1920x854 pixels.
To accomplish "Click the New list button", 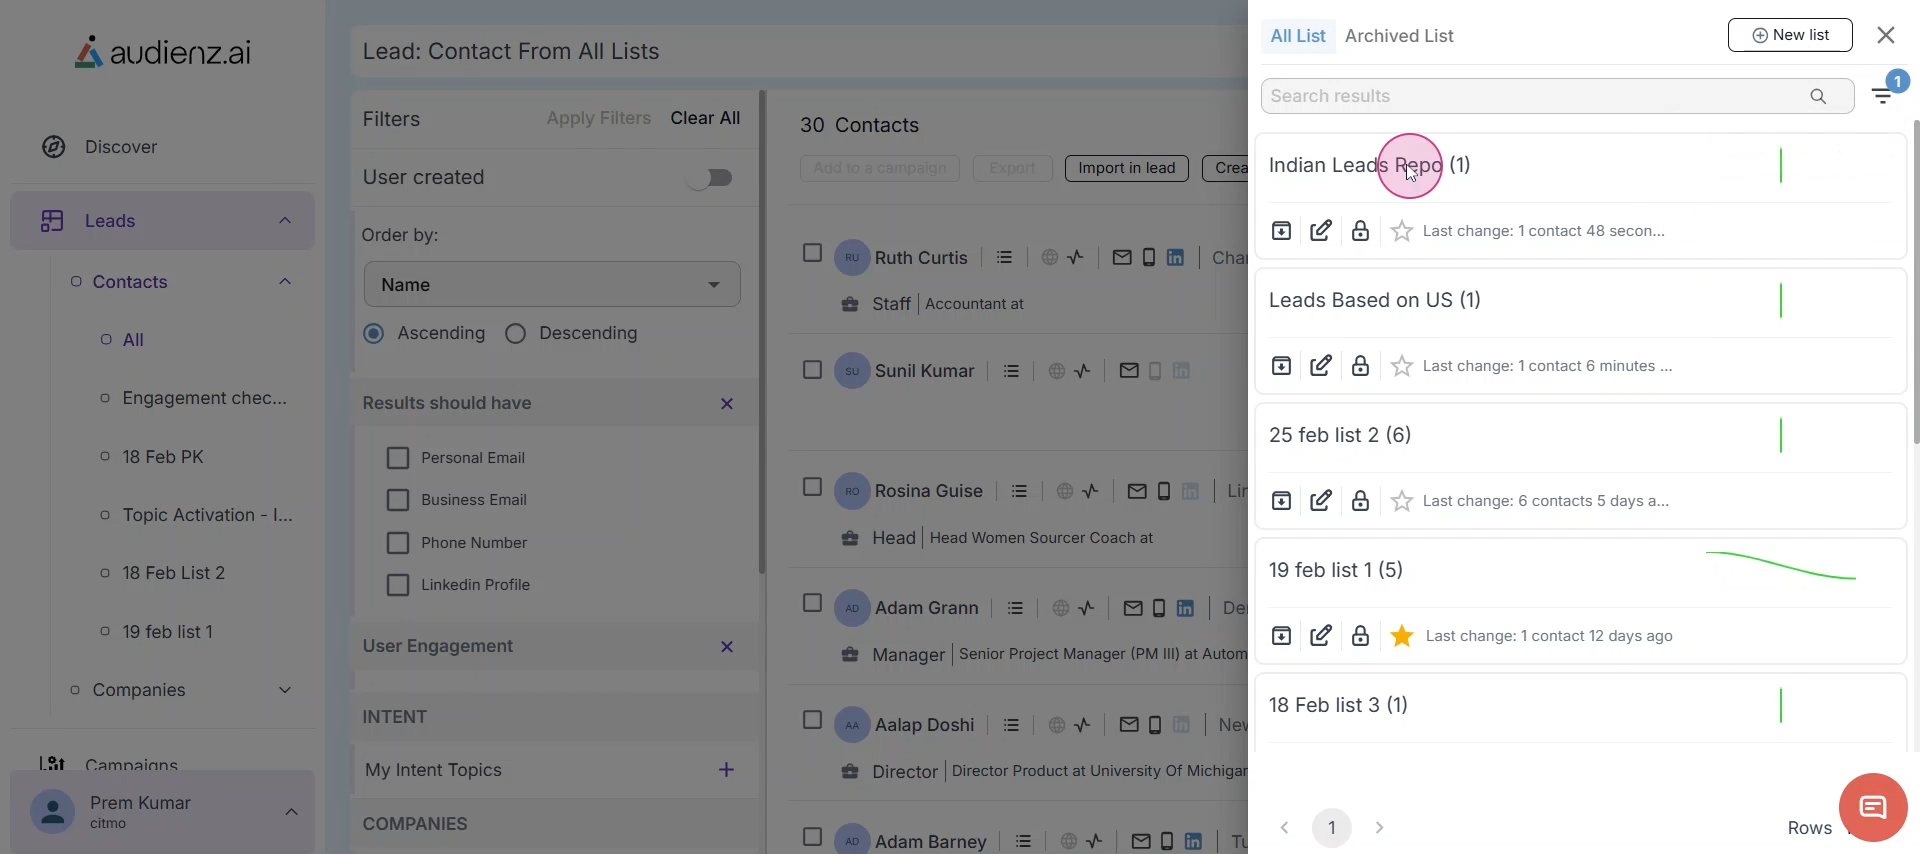I will click(x=1790, y=35).
